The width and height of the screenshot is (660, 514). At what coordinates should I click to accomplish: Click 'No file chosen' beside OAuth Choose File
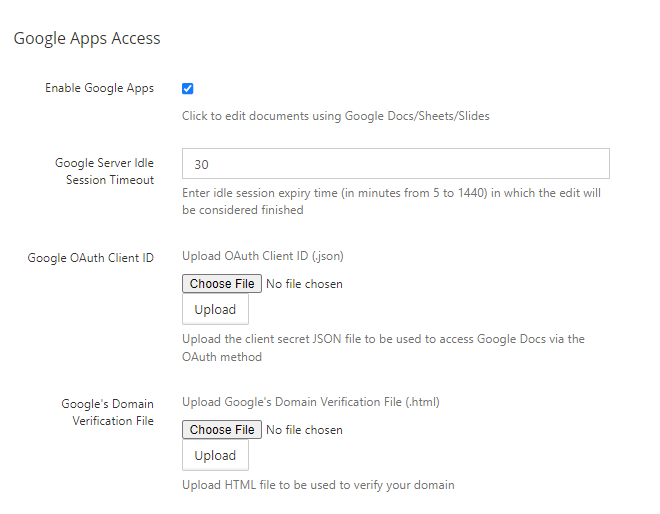(x=304, y=284)
